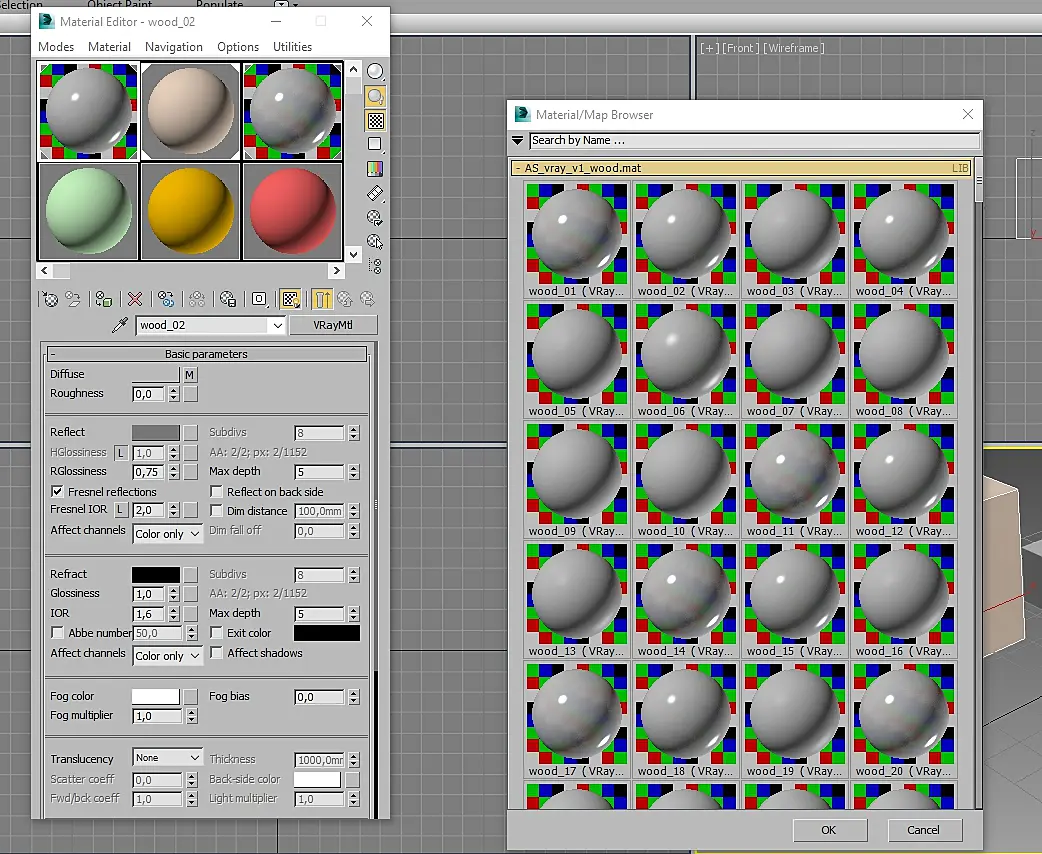1042x854 pixels.
Task: Open the wood_02 material name dropdown
Action: (277, 325)
